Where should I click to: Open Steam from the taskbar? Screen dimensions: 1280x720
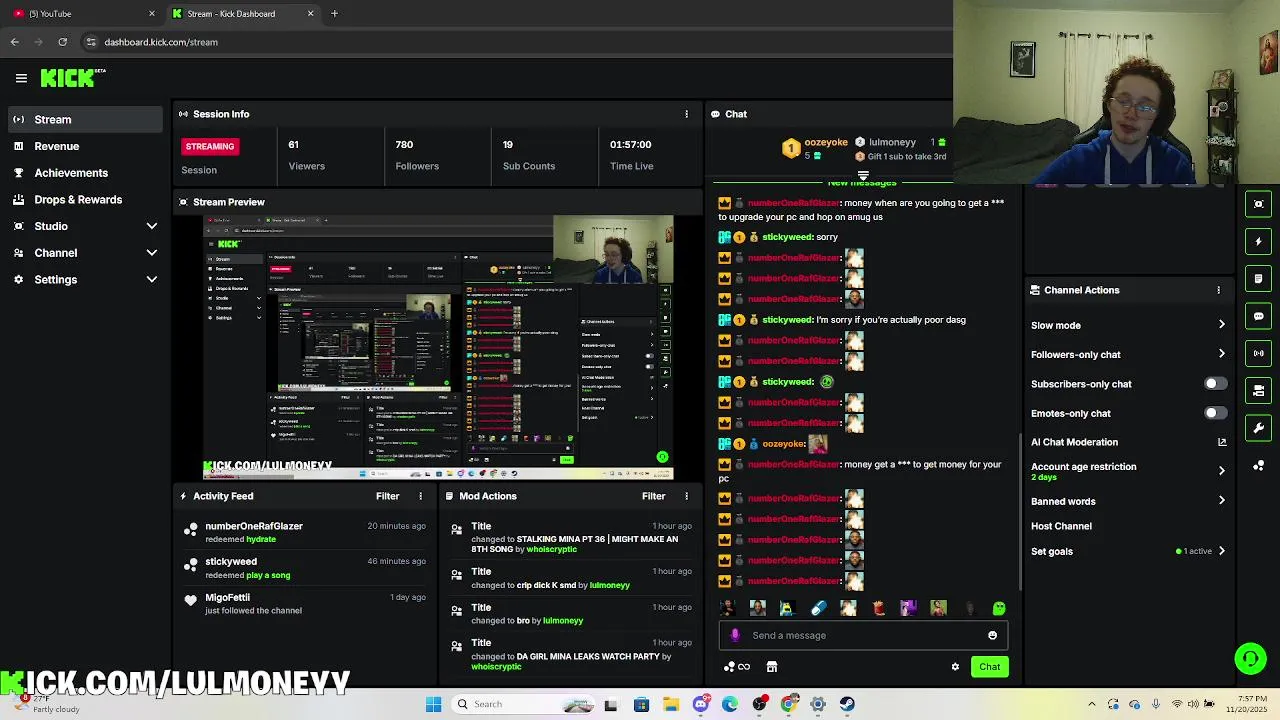click(848, 704)
